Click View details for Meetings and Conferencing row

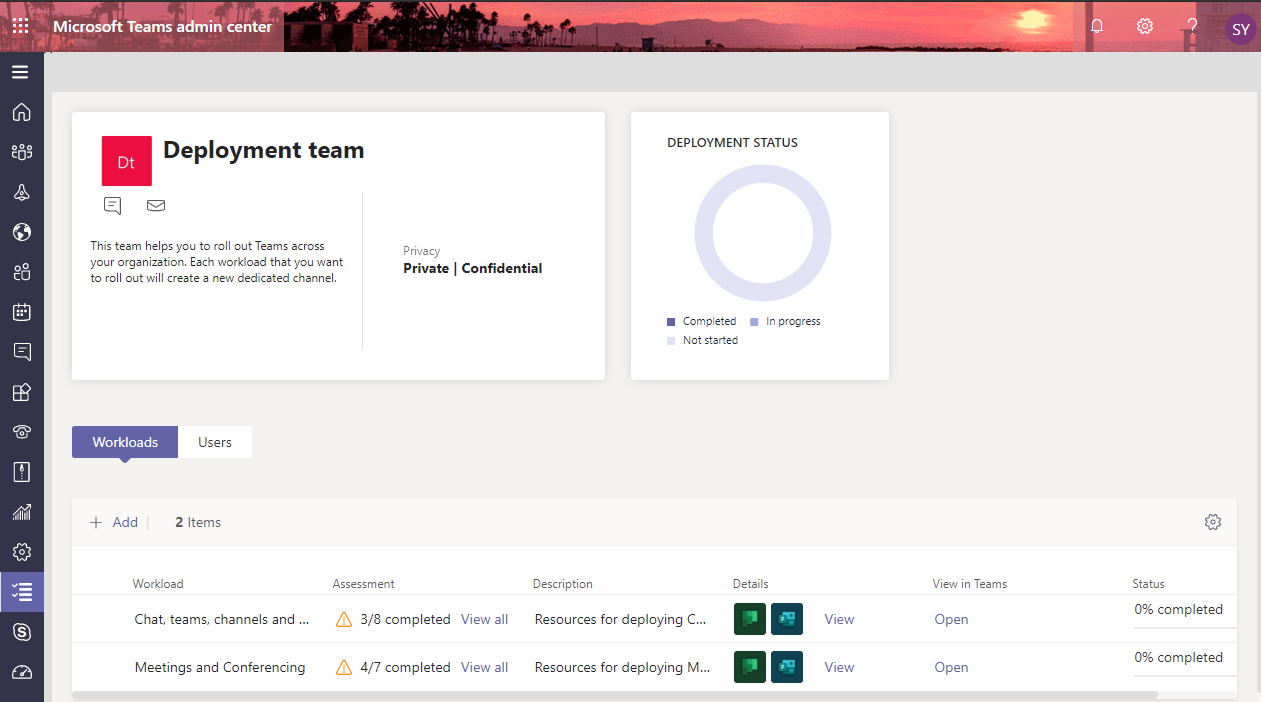click(839, 667)
